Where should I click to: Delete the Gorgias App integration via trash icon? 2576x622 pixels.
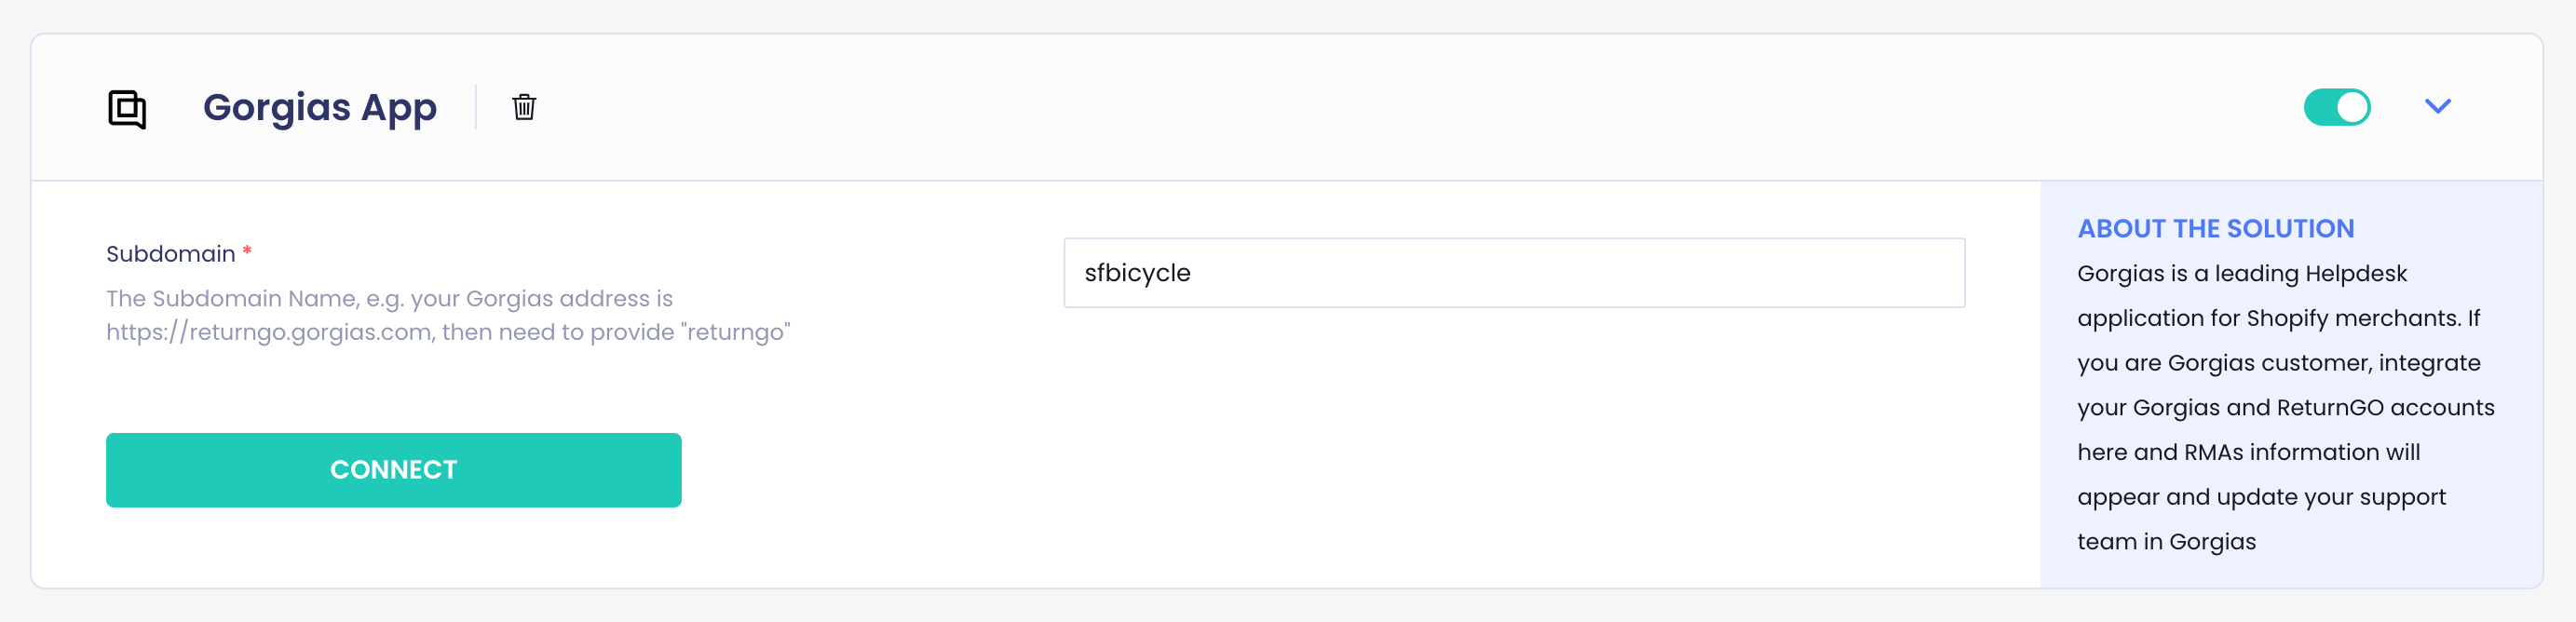(x=524, y=107)
